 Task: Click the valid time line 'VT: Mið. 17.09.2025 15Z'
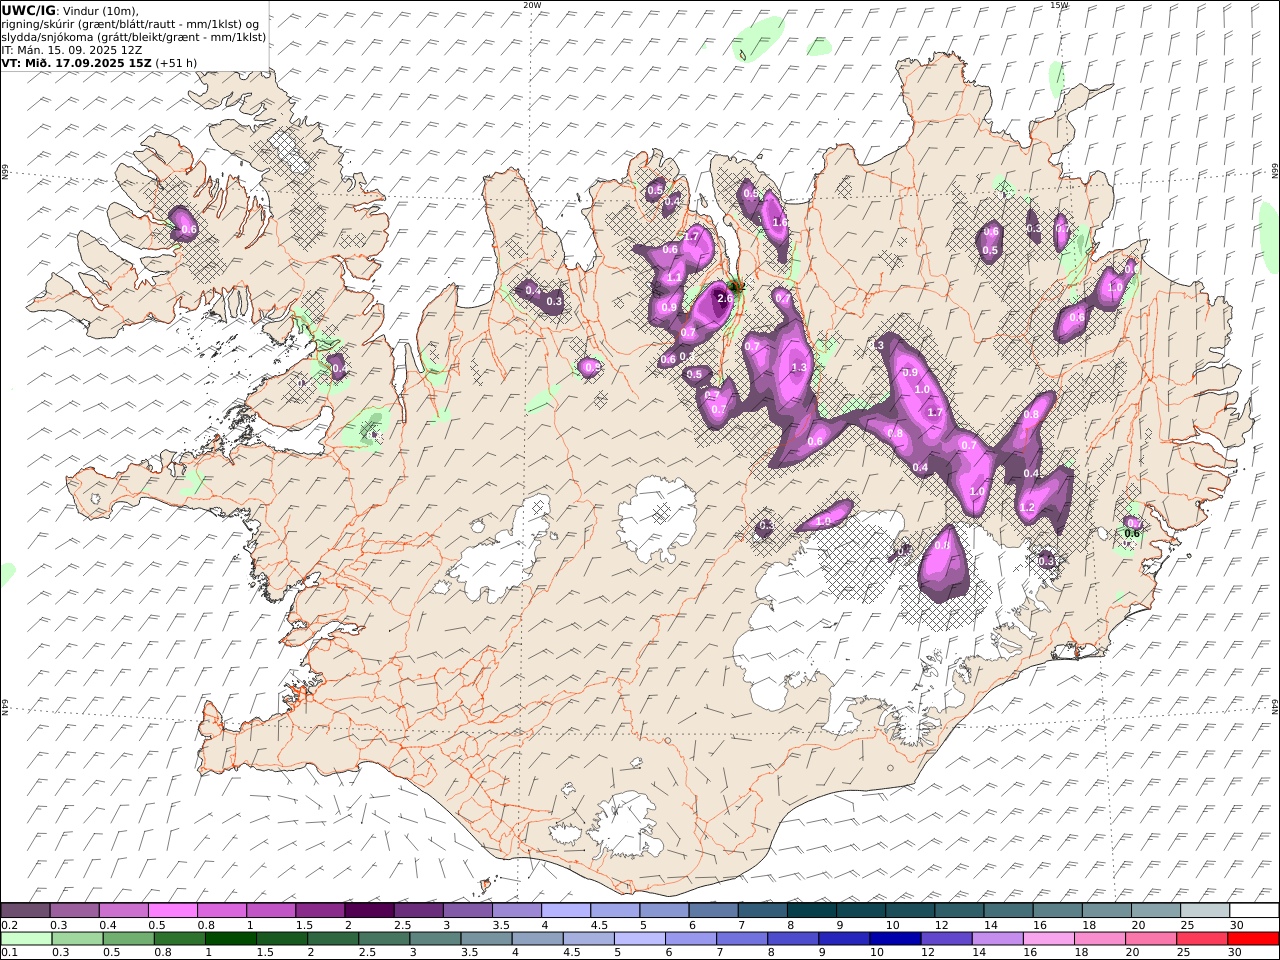click(77, 62)
